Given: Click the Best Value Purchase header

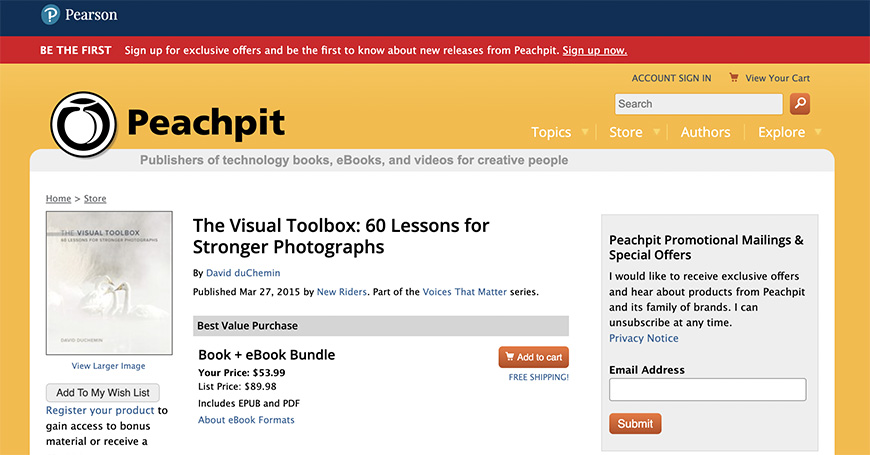Looking at the screenshot, I should click(x=381, y=326).
